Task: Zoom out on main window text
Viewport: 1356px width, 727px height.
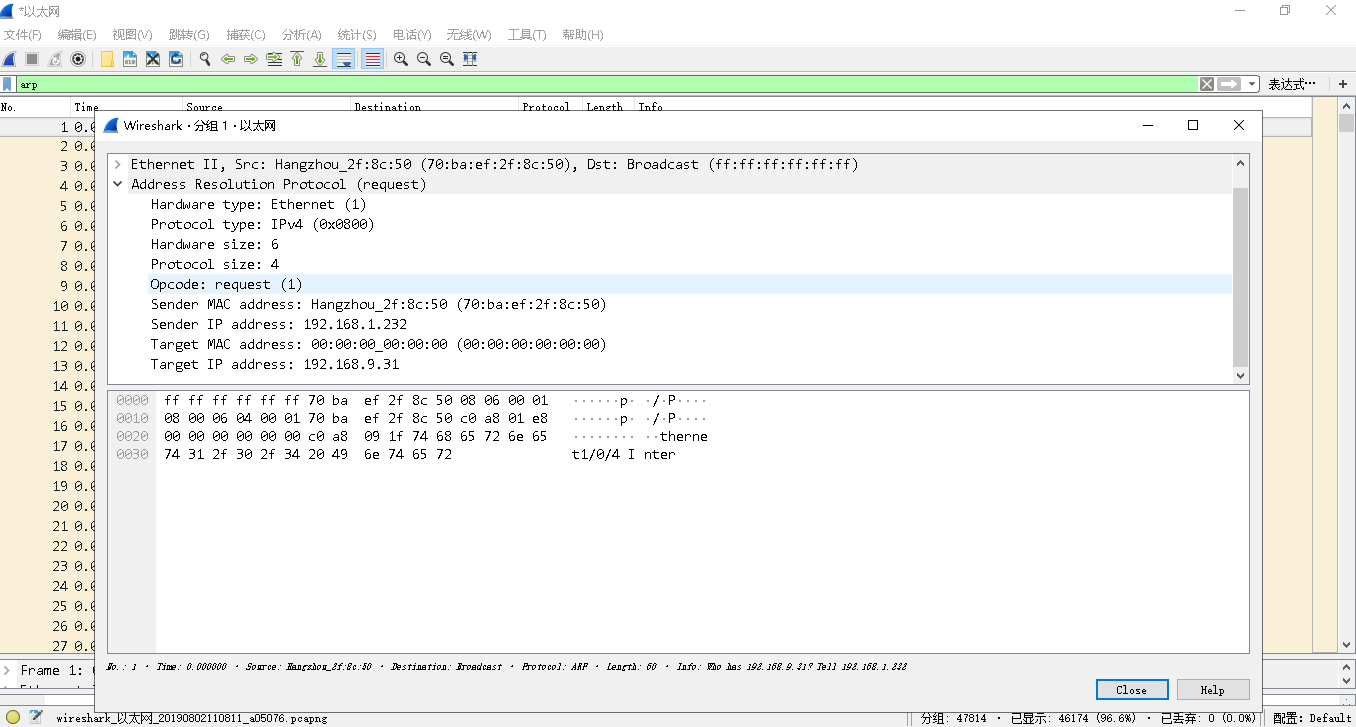Action: 424,59
